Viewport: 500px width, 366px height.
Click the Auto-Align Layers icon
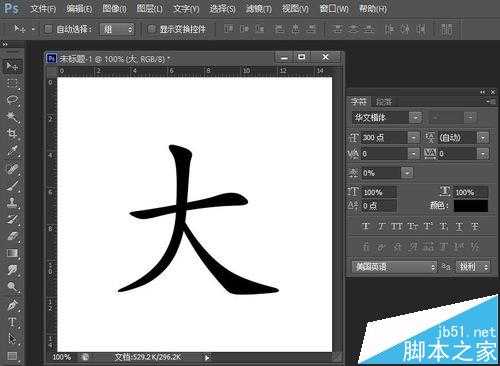447,29
